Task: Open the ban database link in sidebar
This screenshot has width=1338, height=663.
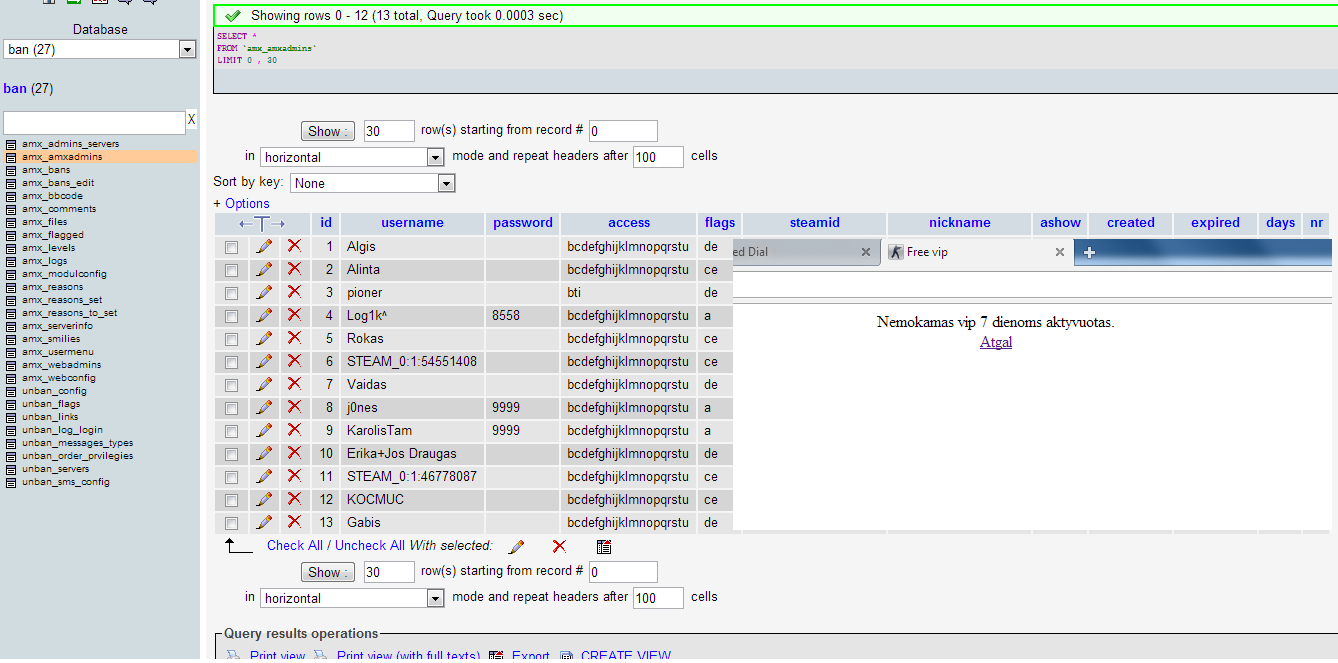Action: coord(15,88)
